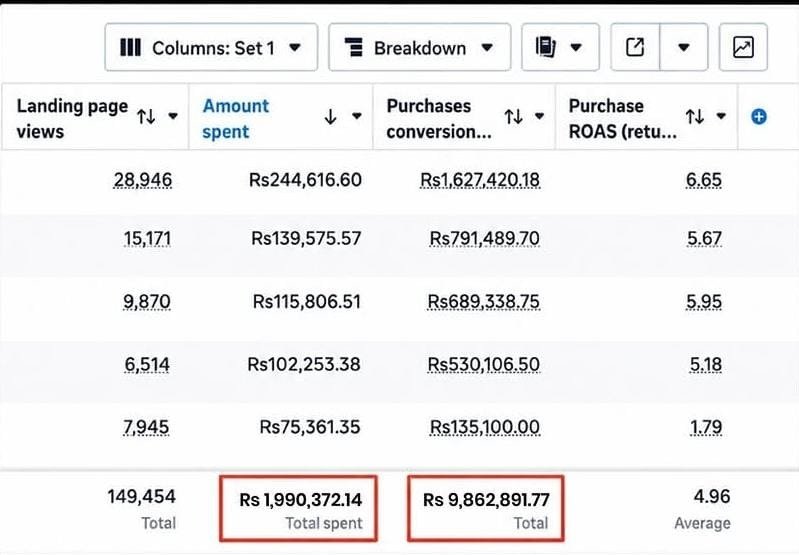Screen dimensions: 799x555
Task: Click conversion value Rs791,489.70
Action: [485, 239]
